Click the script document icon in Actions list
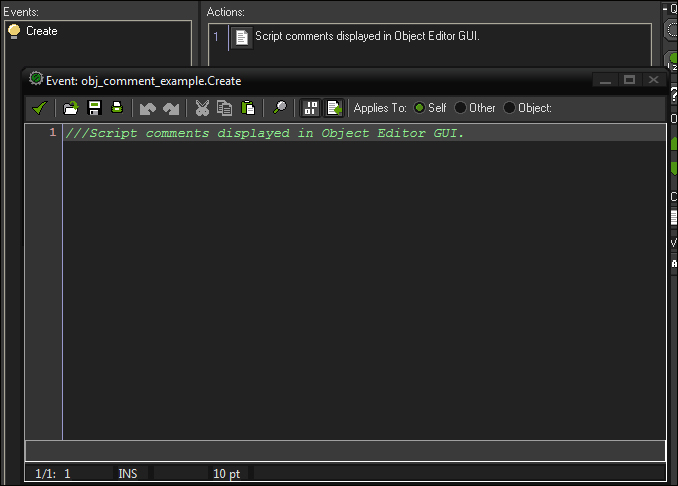The image size is (678, 486). tap(241, 38)
